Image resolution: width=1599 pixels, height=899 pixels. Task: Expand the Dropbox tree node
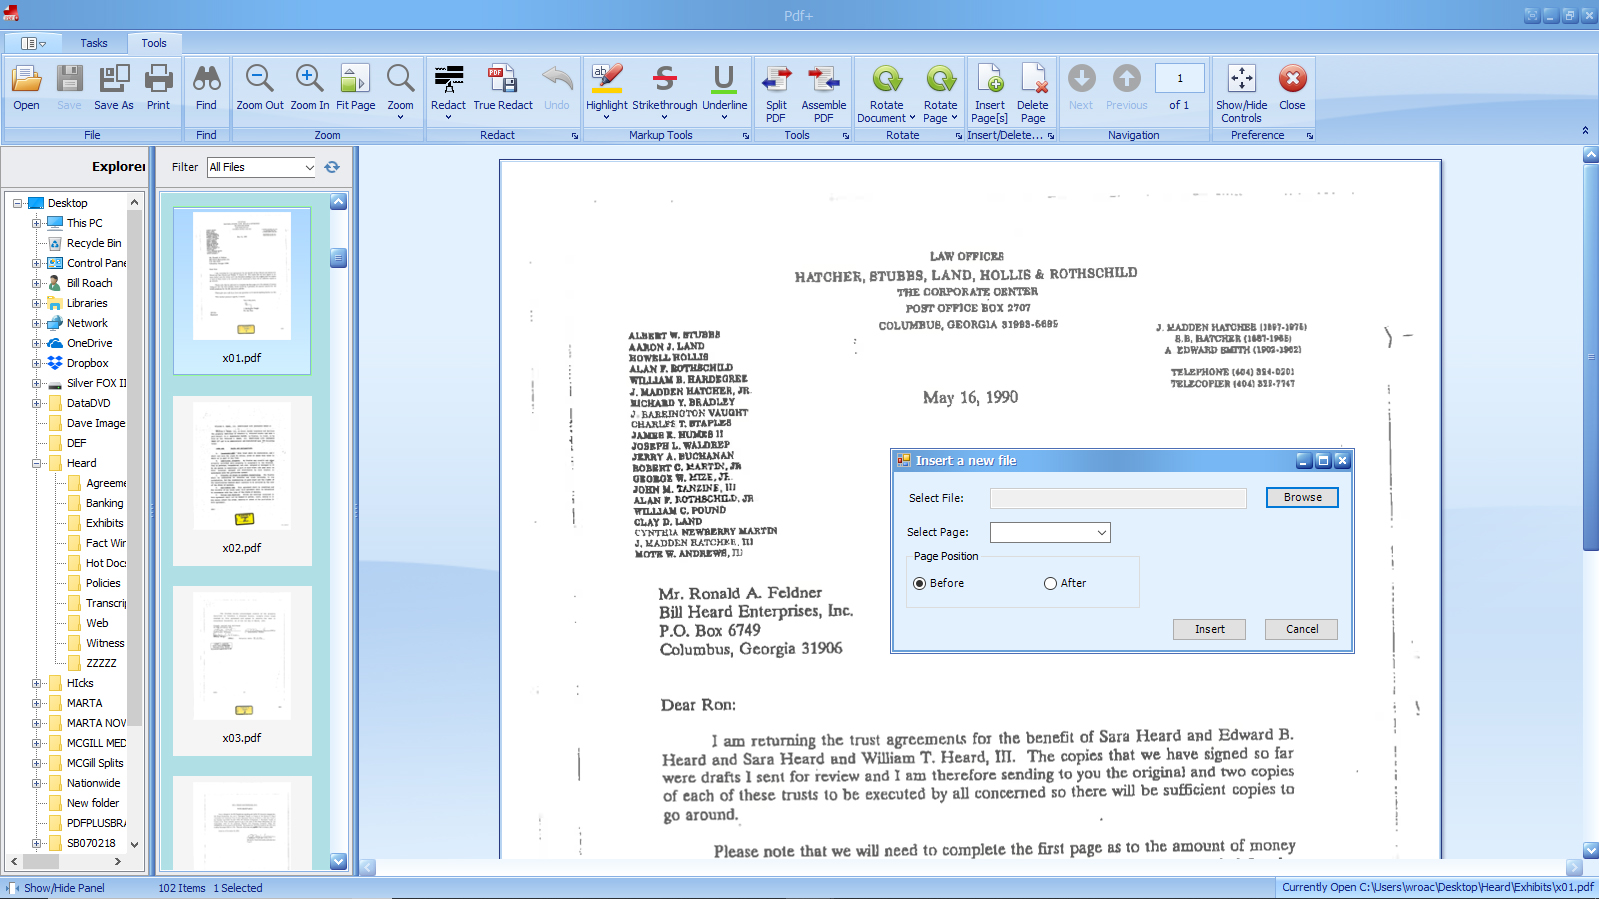coord(37,363)
